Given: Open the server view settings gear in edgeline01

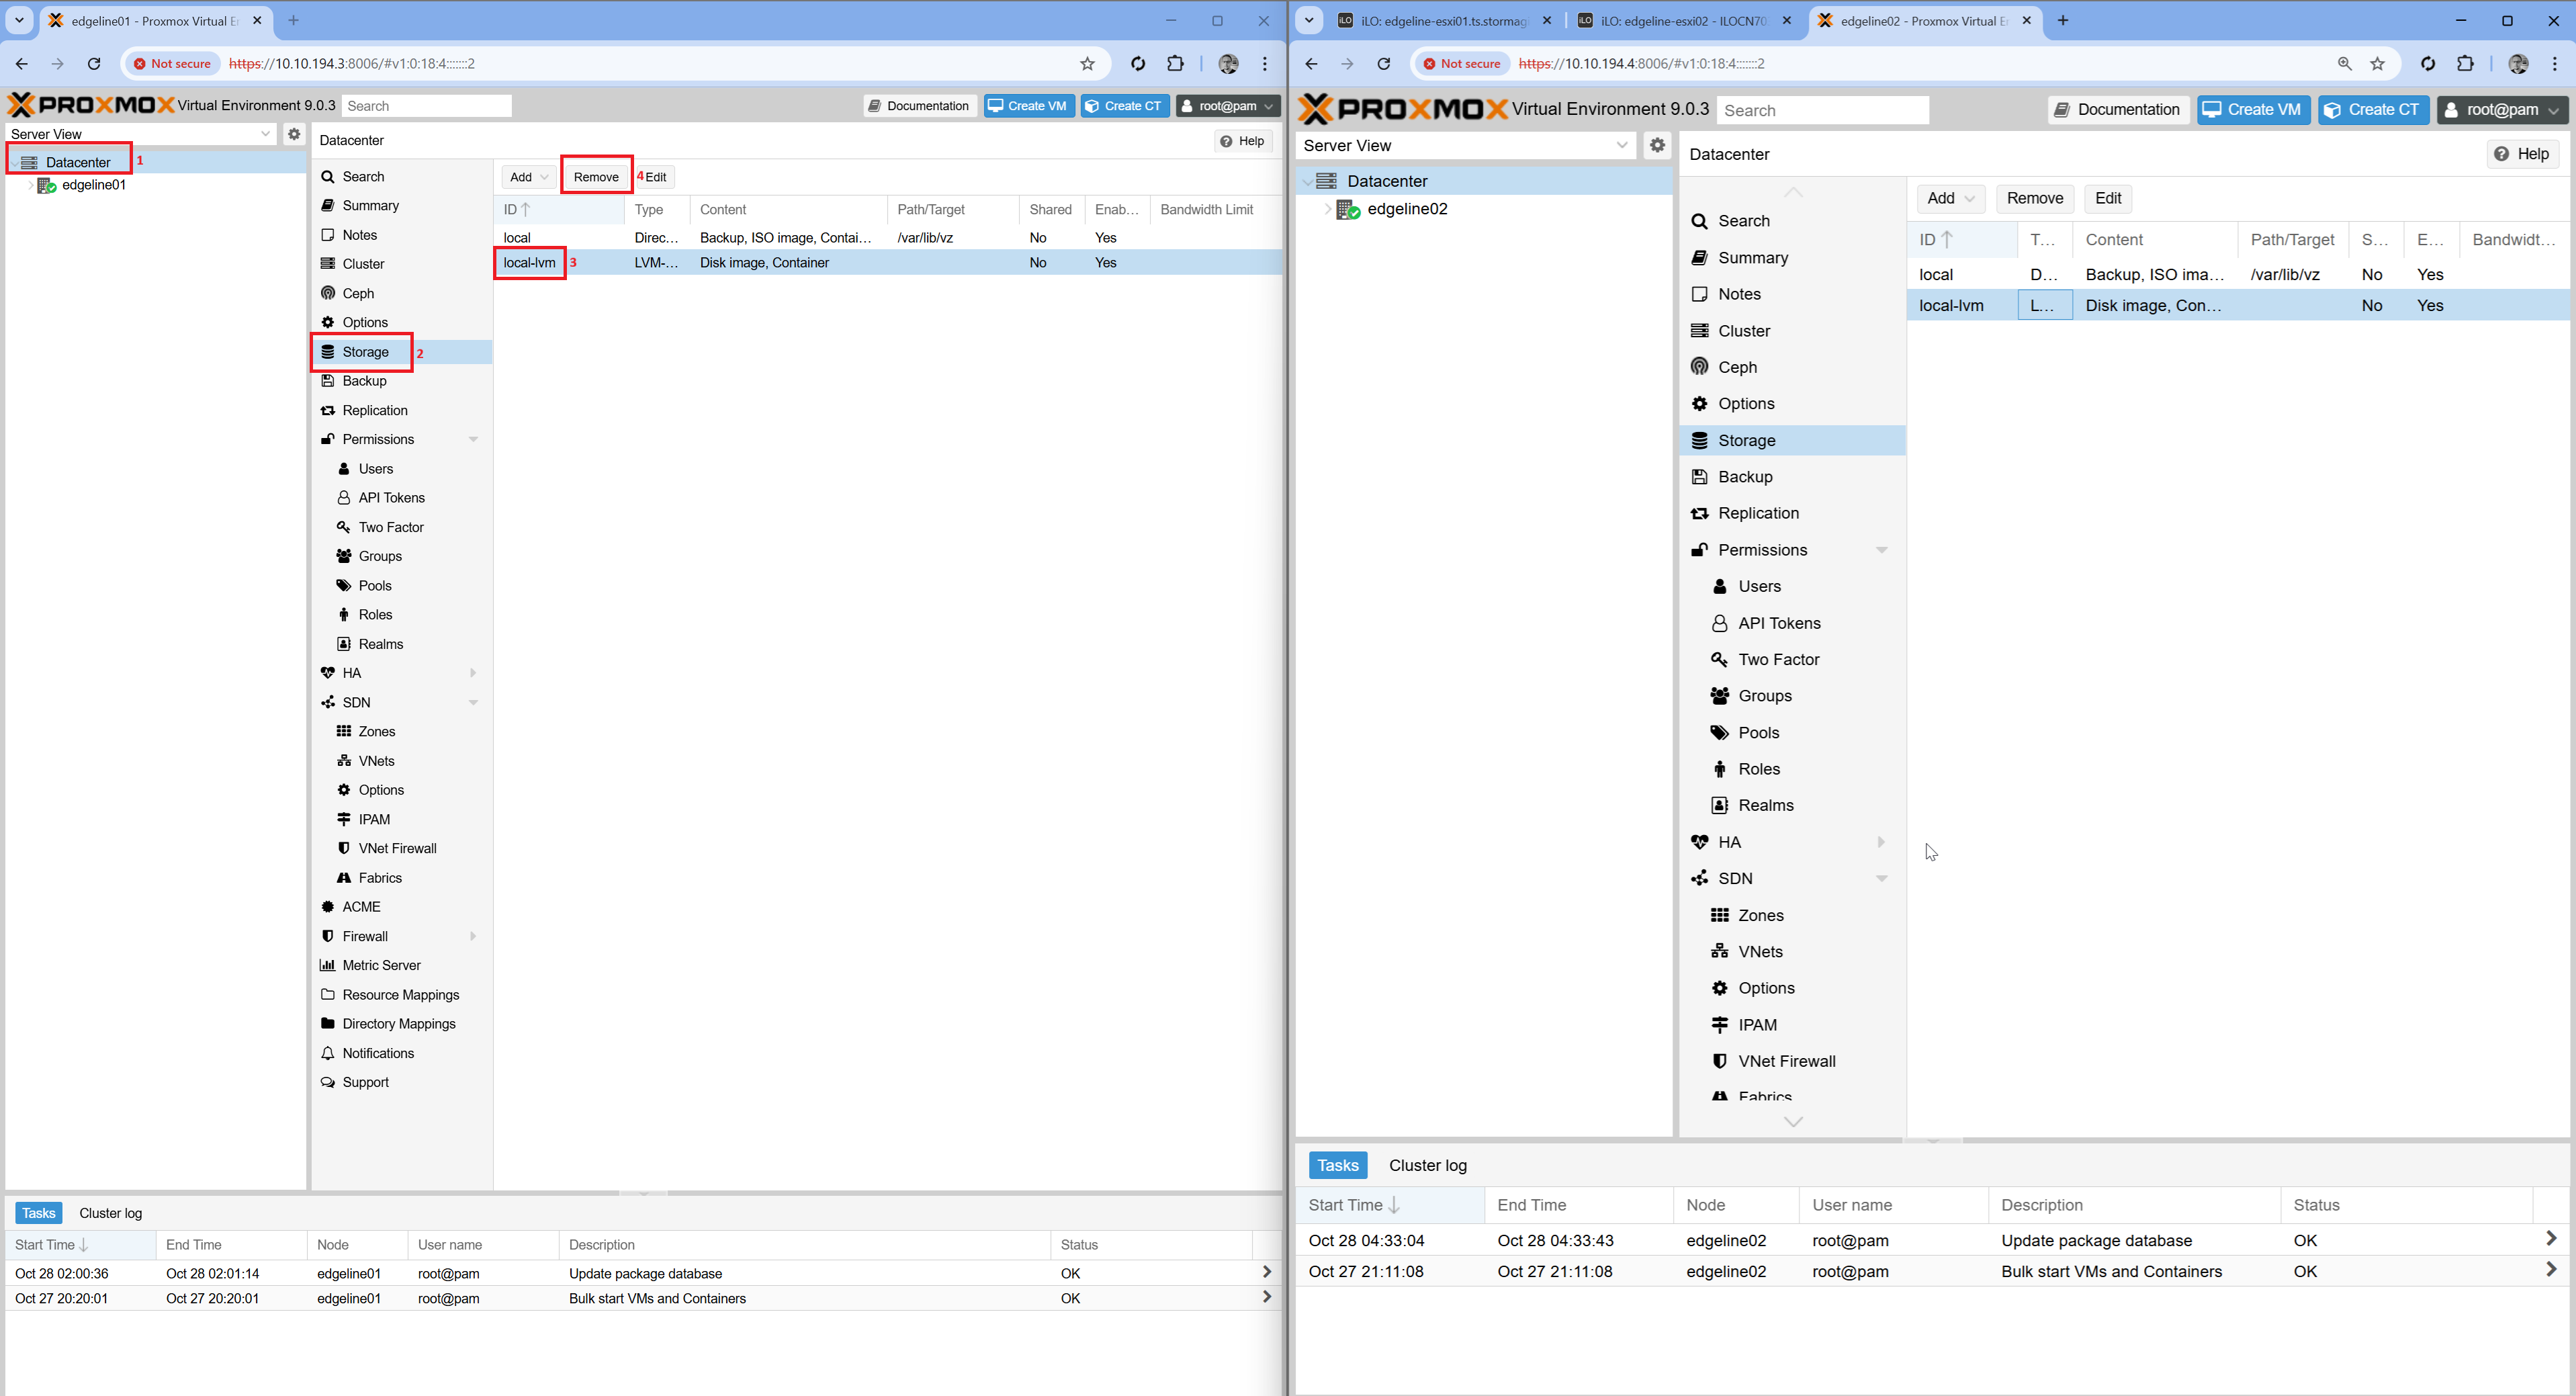Looking at the screenshot, I should [x=294, y=133].
